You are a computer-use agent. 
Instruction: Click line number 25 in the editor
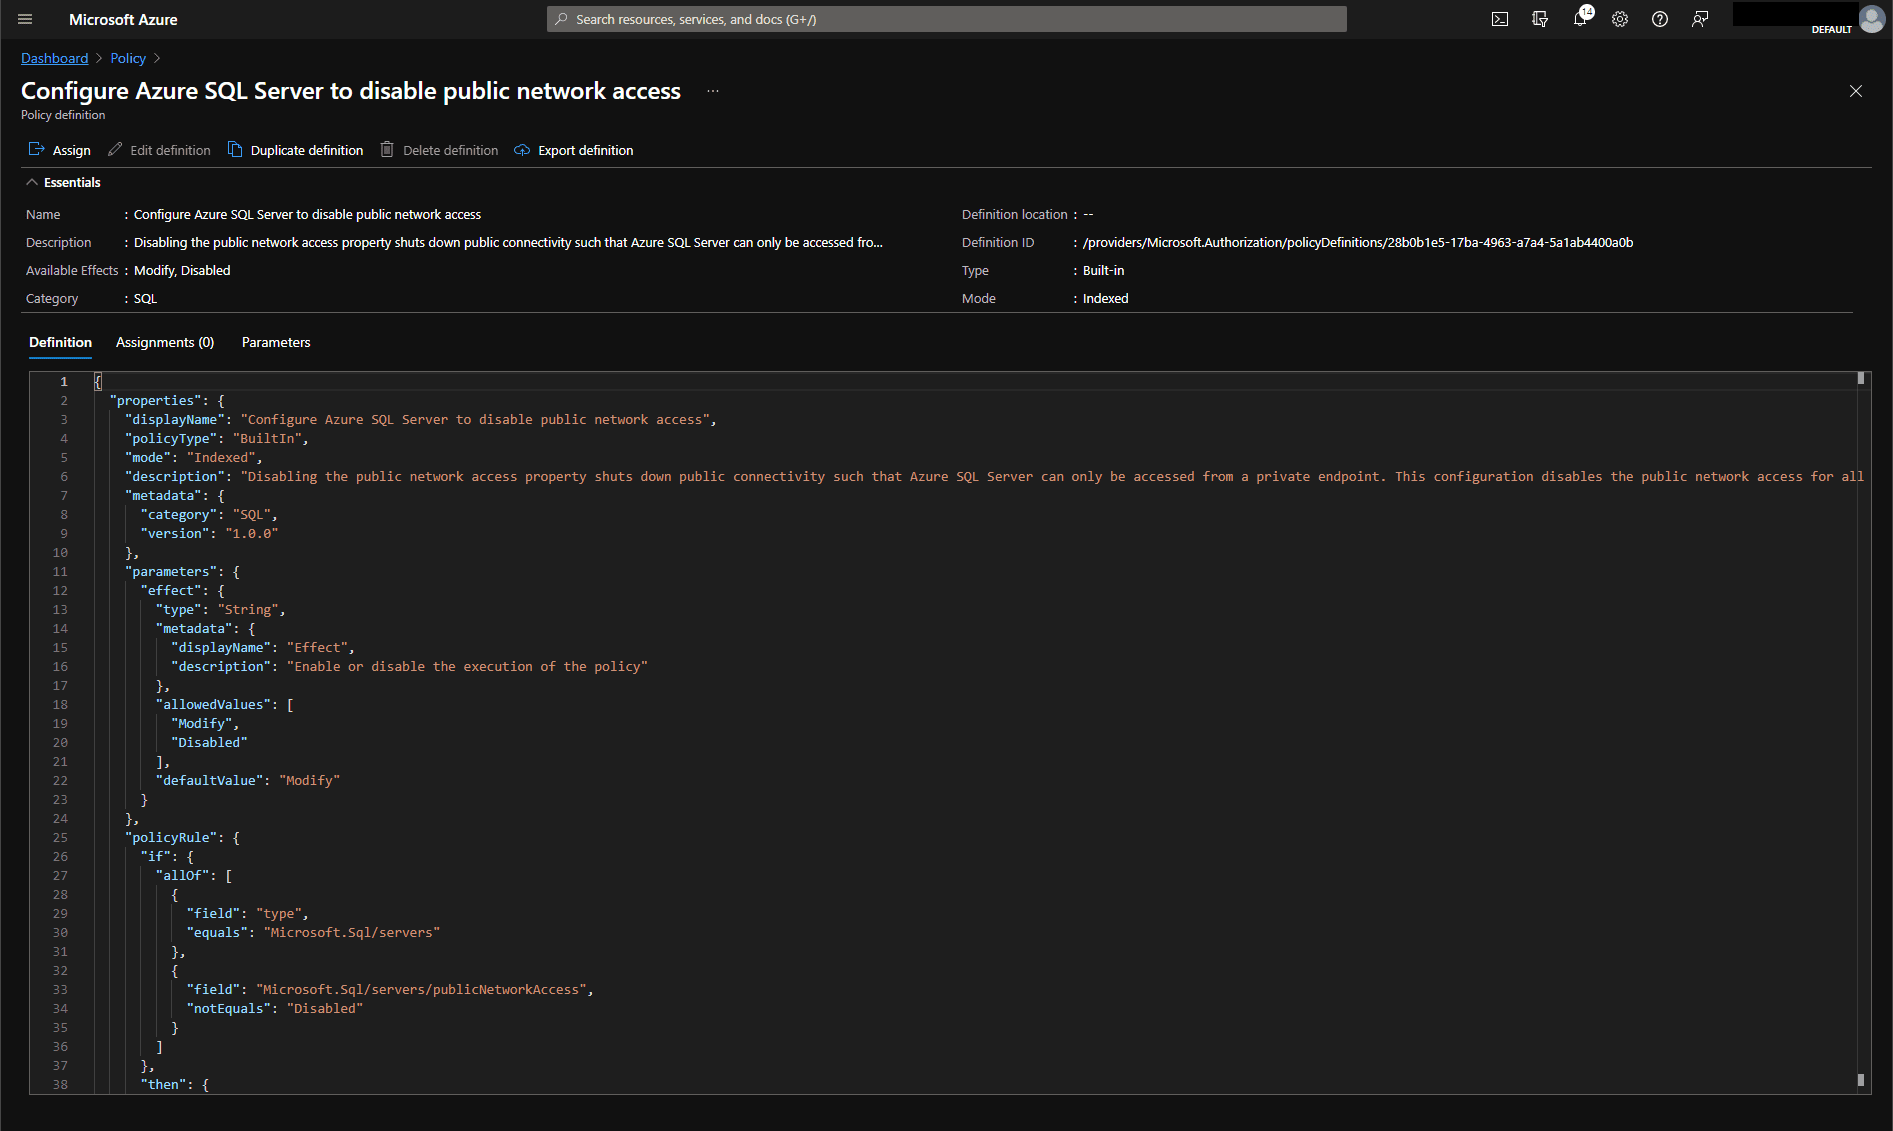60,837
